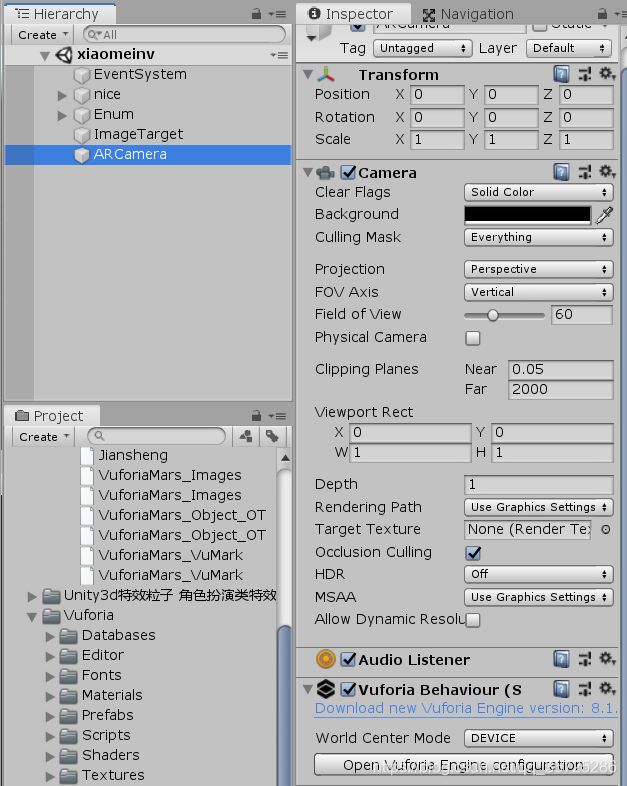The height and width of the screenshot is (786, 627).
Task: Disable the Camera component checkbox
Action: click(x=348, y=172)
